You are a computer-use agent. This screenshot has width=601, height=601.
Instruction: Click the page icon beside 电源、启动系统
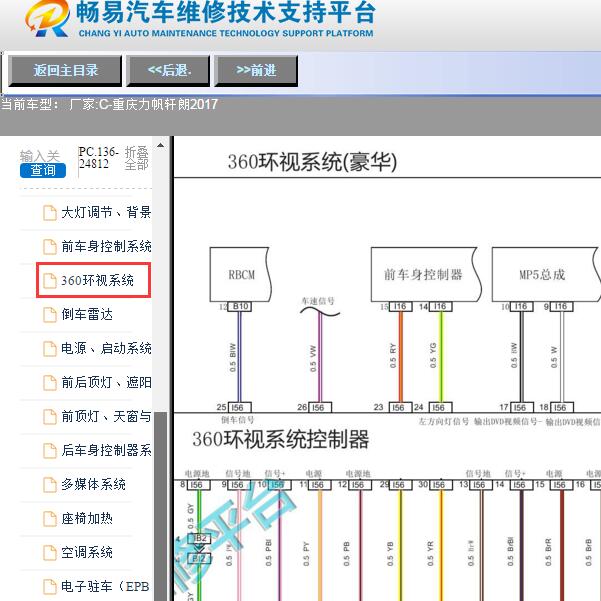click(x=49, y=348)
